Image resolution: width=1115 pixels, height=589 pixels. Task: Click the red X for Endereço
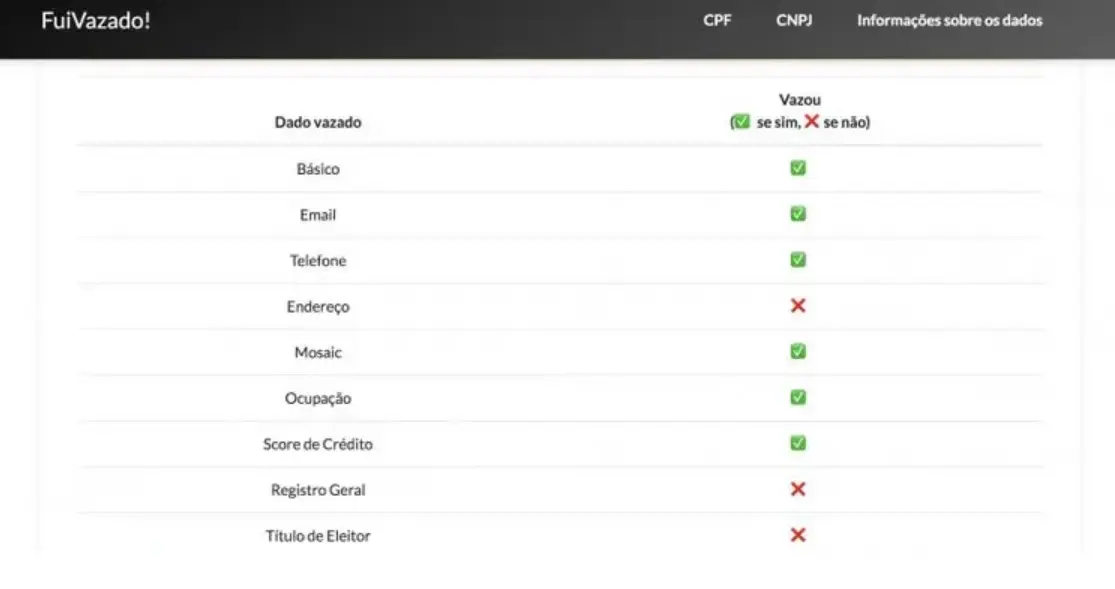[798, 306]
